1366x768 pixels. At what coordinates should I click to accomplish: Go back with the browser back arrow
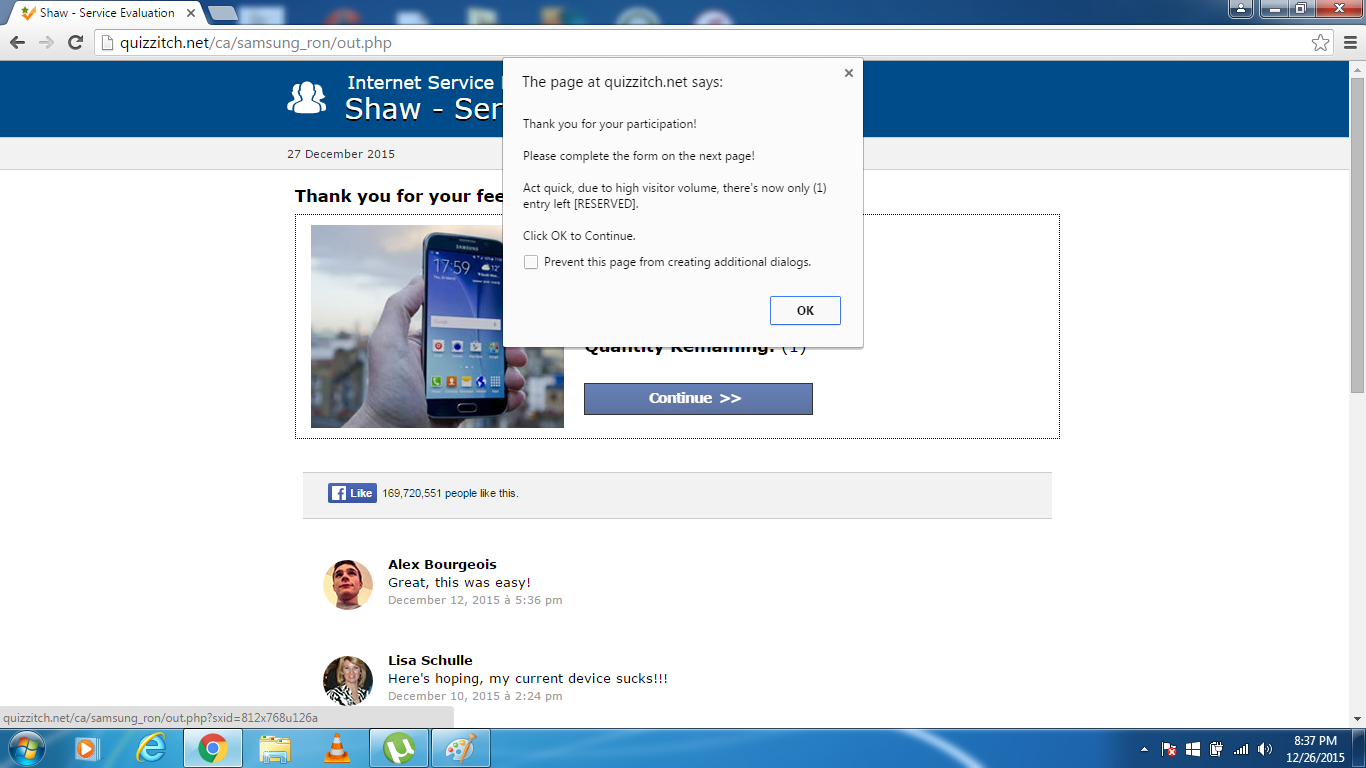tap(17, 42)
